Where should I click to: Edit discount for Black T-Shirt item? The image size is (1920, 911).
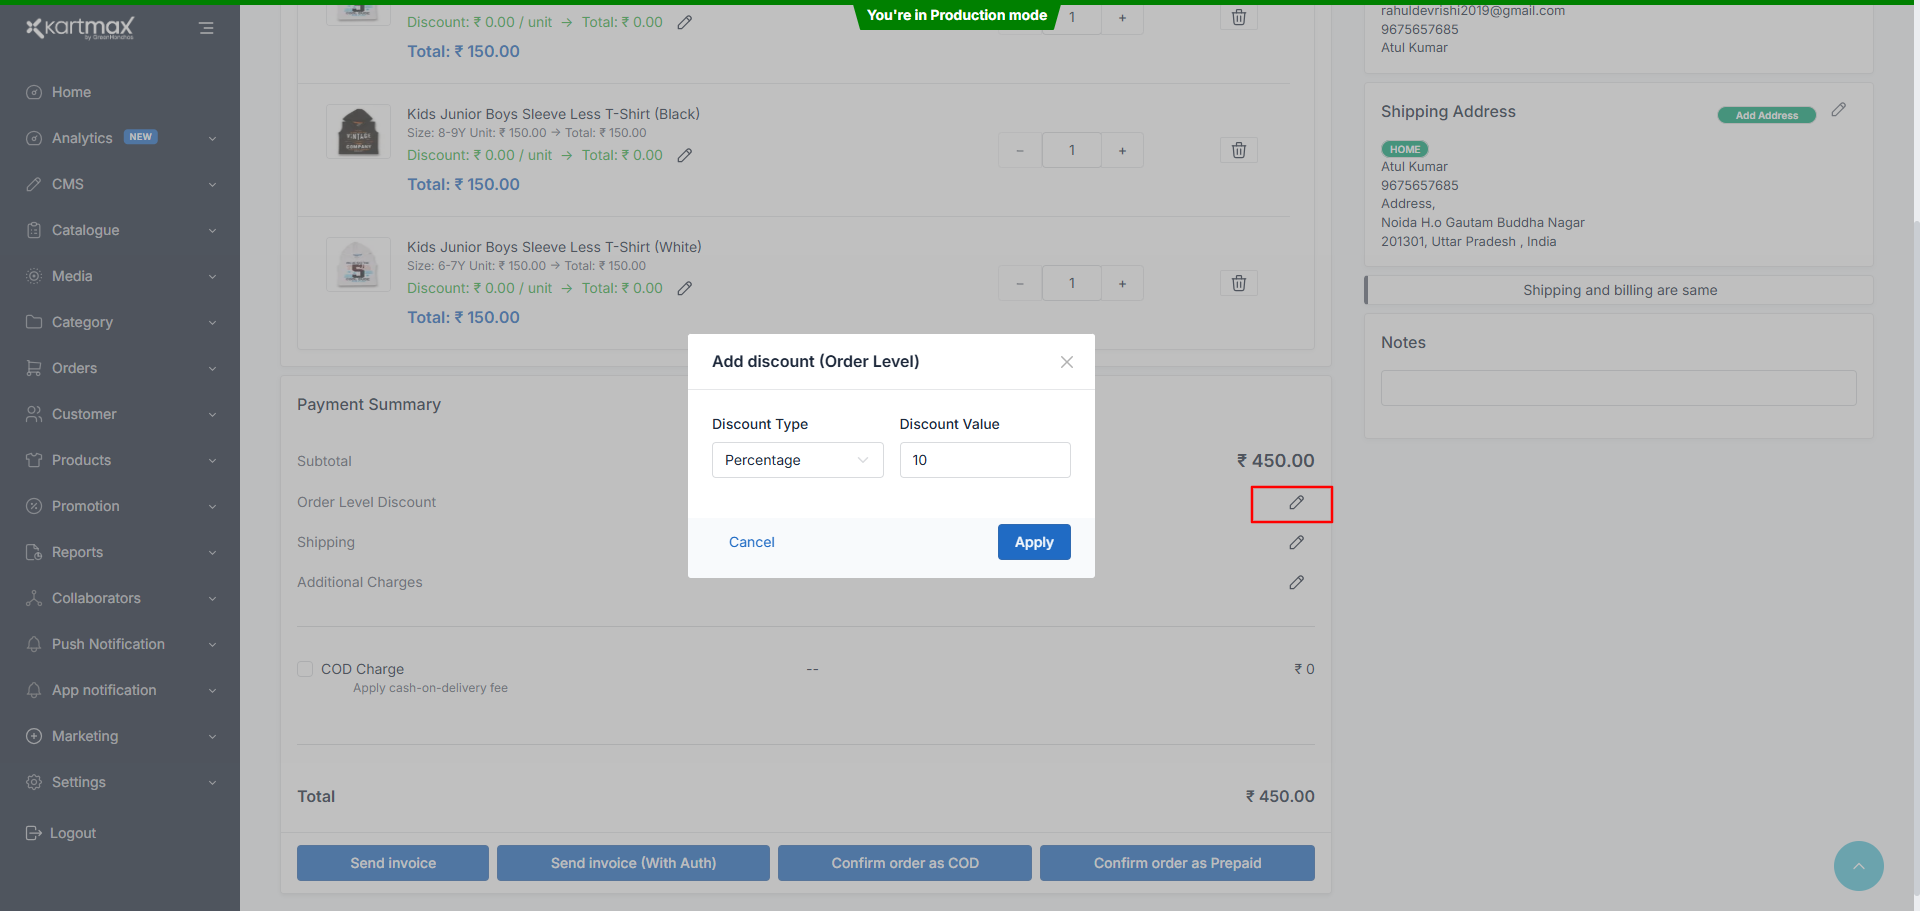[685, 155]
